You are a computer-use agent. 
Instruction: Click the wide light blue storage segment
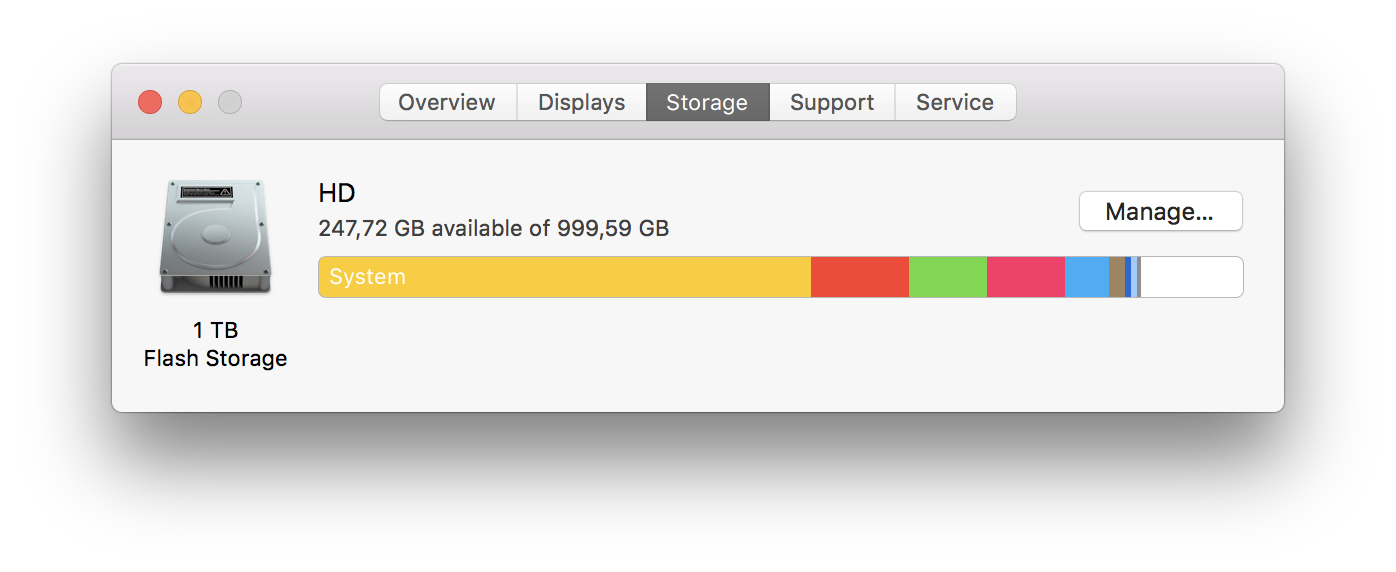pos(1086,277)
